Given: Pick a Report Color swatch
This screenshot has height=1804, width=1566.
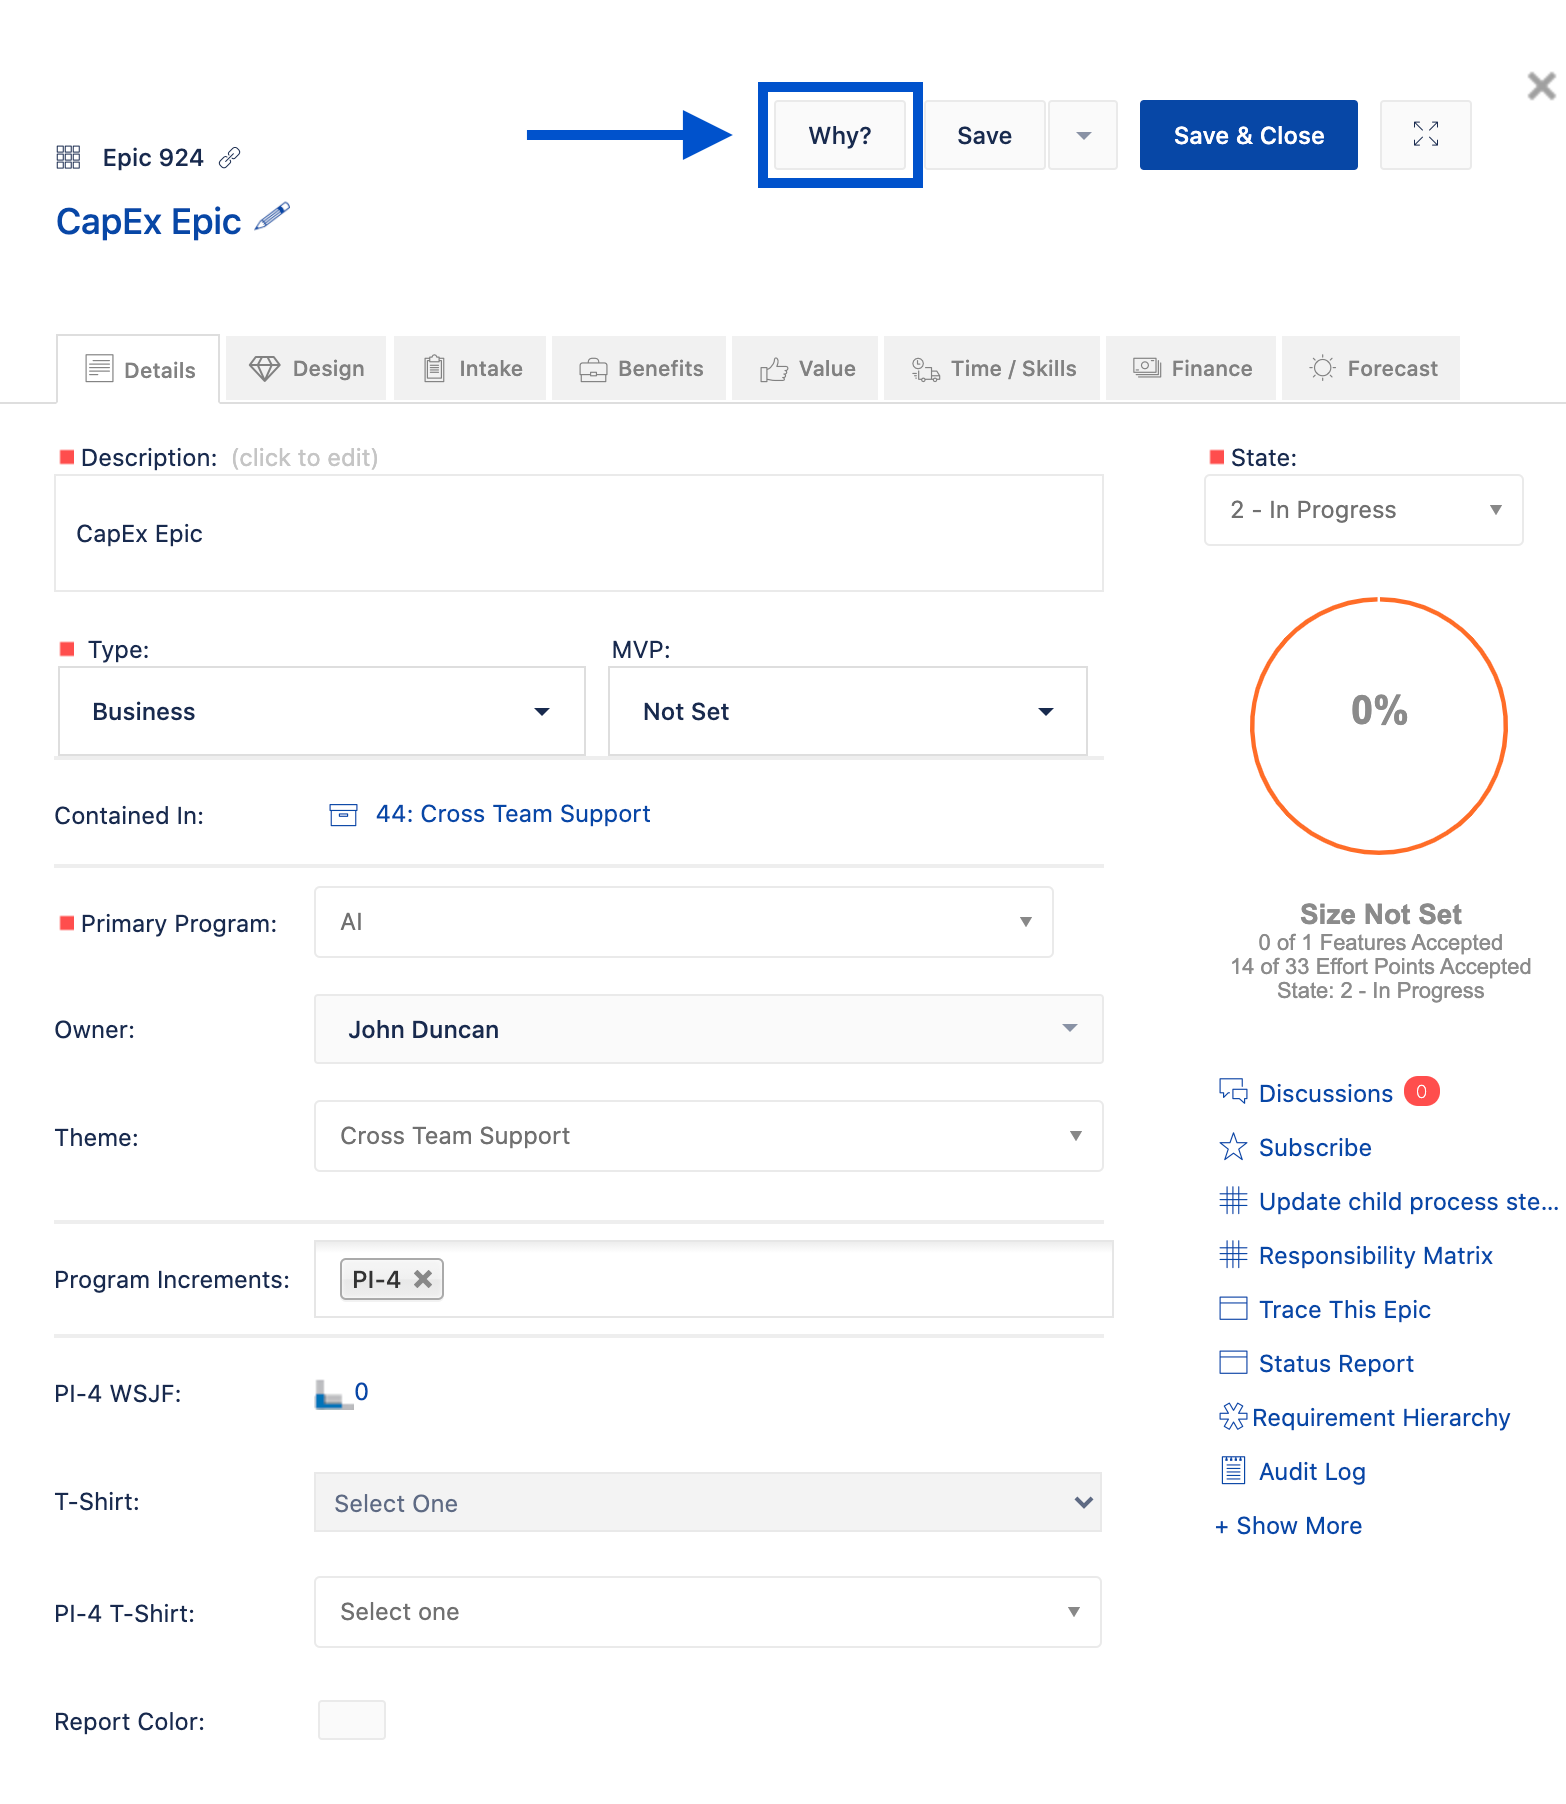Looking at the screenshot, I should coord(352,1720).
